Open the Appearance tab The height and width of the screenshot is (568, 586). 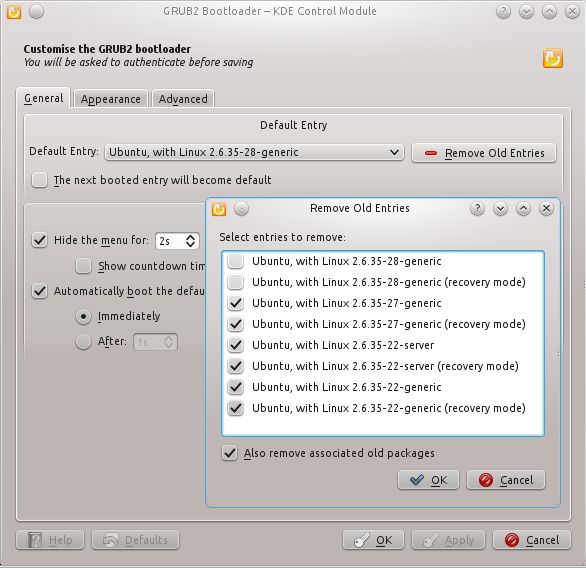click(111, 99)
